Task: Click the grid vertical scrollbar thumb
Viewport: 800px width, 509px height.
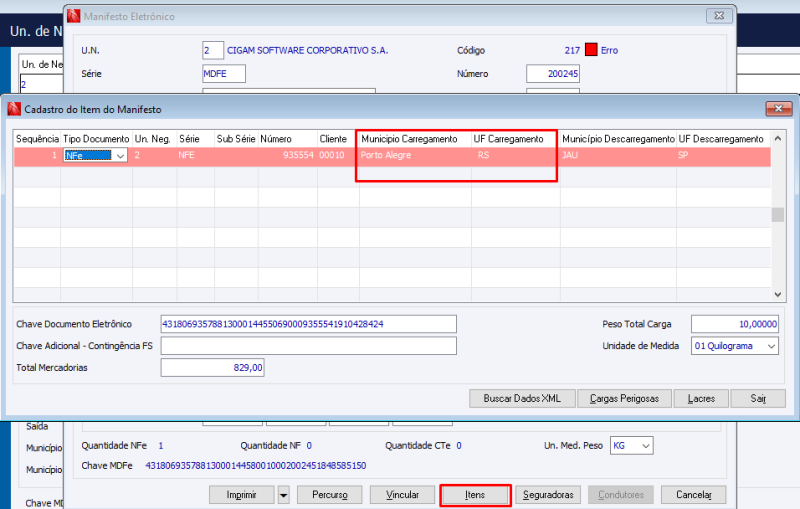Action: tap(778, 215)
